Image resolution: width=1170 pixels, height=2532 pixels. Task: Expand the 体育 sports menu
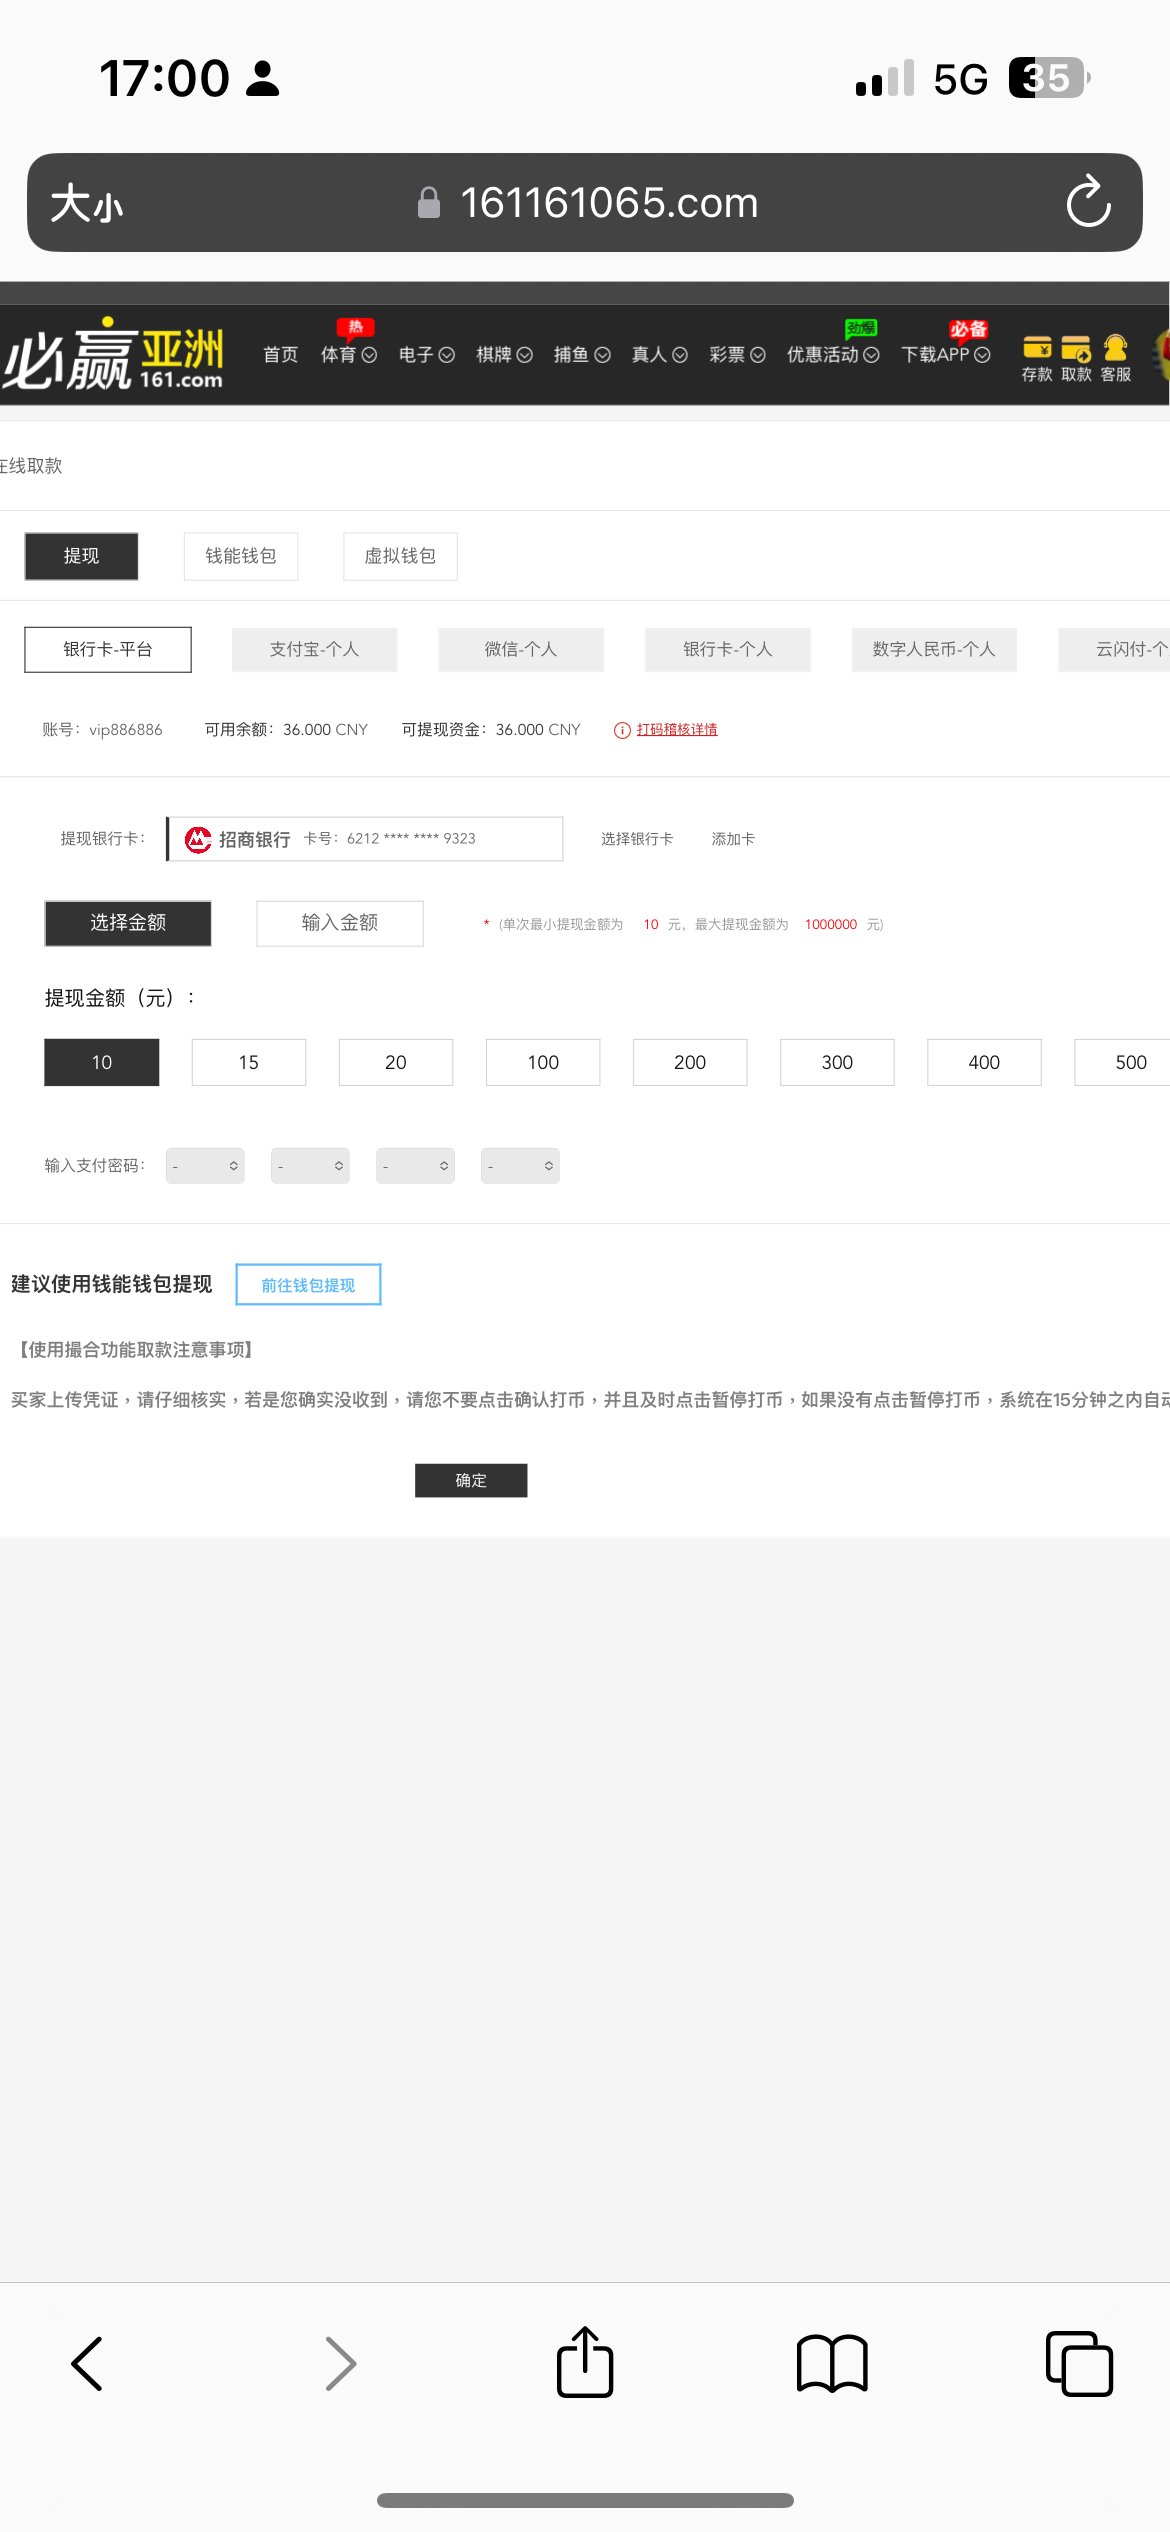coord(348,355)
